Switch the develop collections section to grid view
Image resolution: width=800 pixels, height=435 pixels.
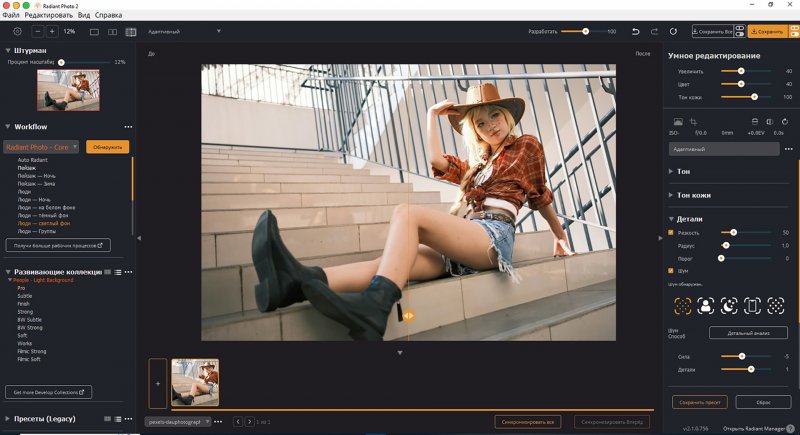click(x=108, y=272)
